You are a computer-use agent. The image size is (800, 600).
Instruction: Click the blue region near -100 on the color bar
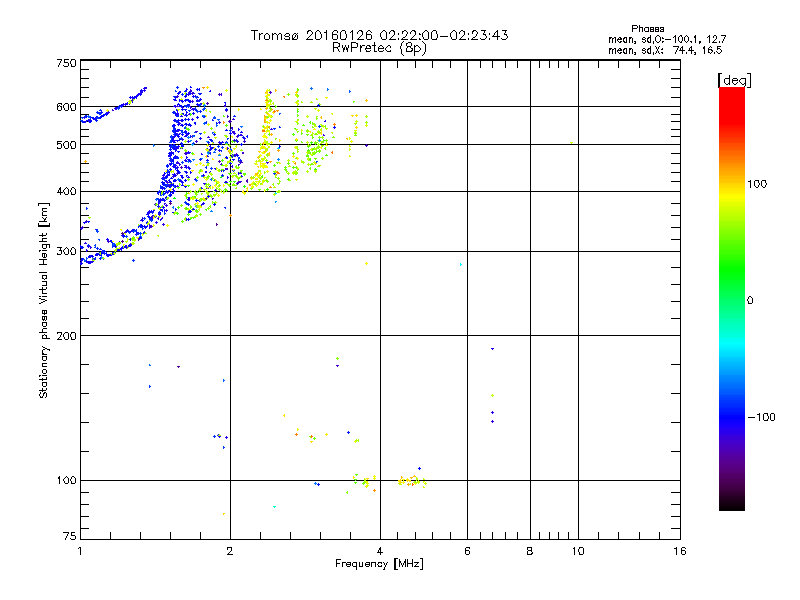click(x=732, y=417)
